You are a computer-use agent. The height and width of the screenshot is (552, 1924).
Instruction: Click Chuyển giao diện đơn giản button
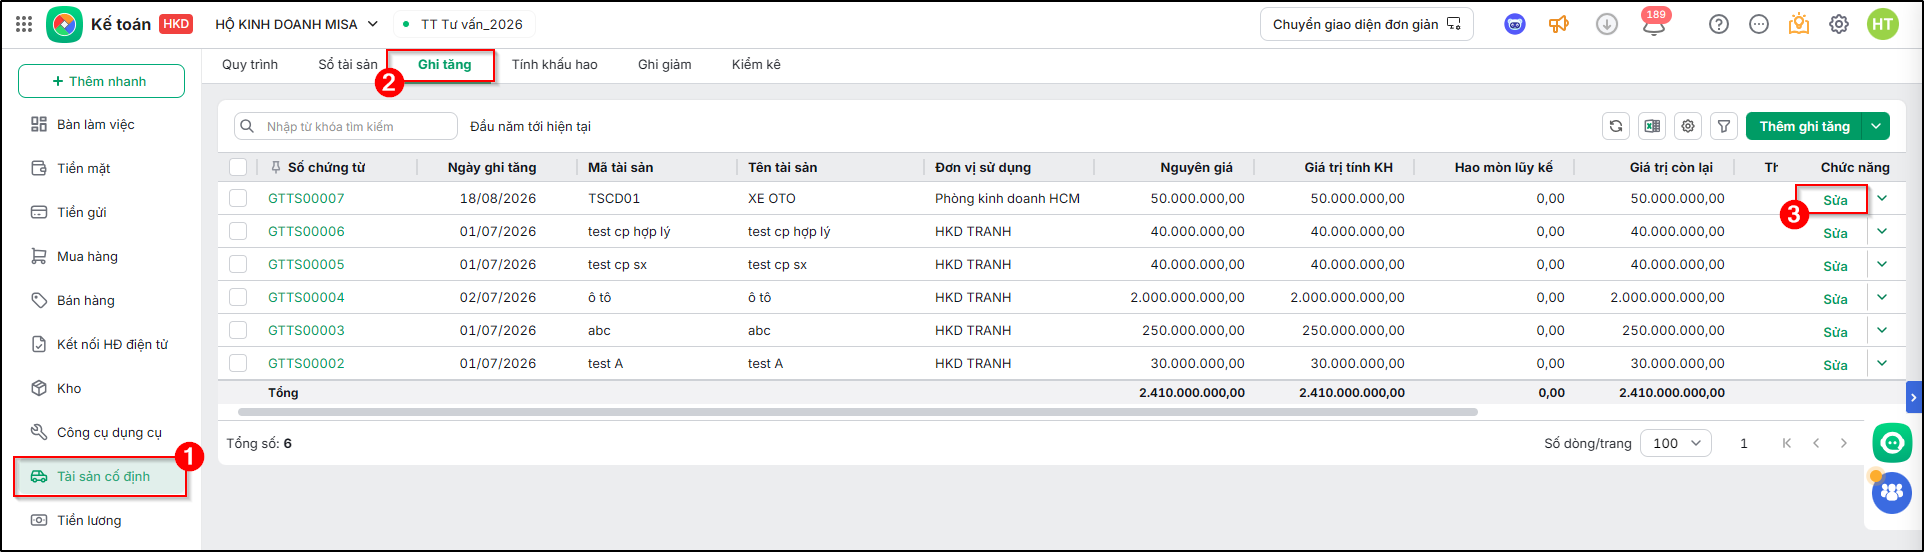point(1367,24)
